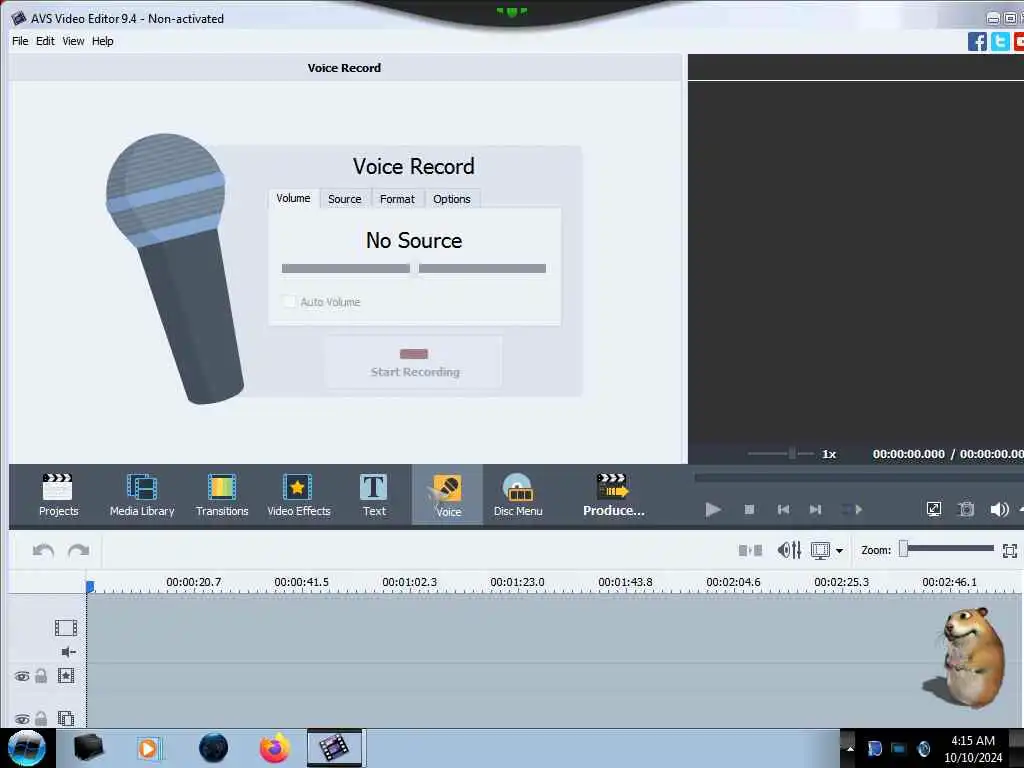This screenshot has width=1024, height=768.
Task: Zoom timeline to fit with the fit icon
Action: 1010,551
